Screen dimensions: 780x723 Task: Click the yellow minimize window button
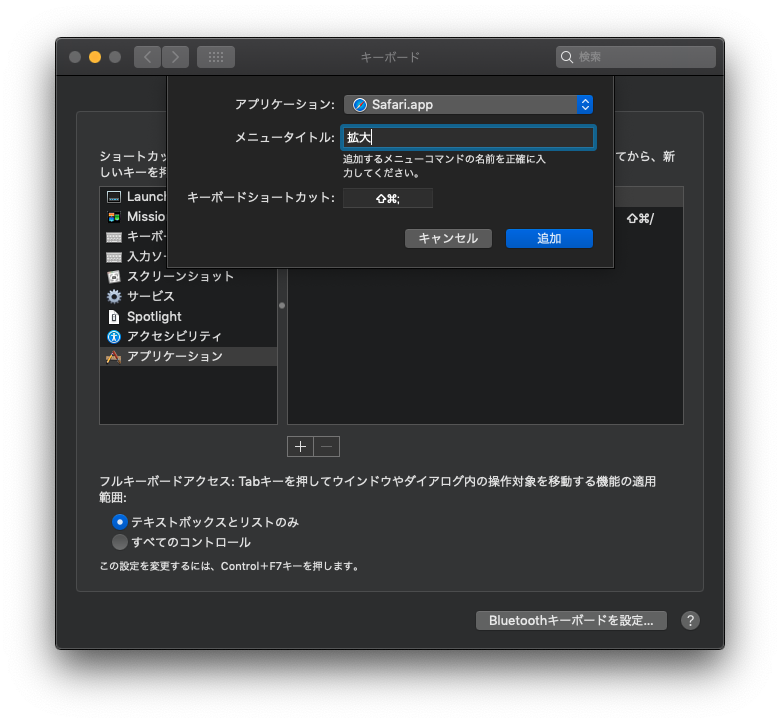coord(95,57)
